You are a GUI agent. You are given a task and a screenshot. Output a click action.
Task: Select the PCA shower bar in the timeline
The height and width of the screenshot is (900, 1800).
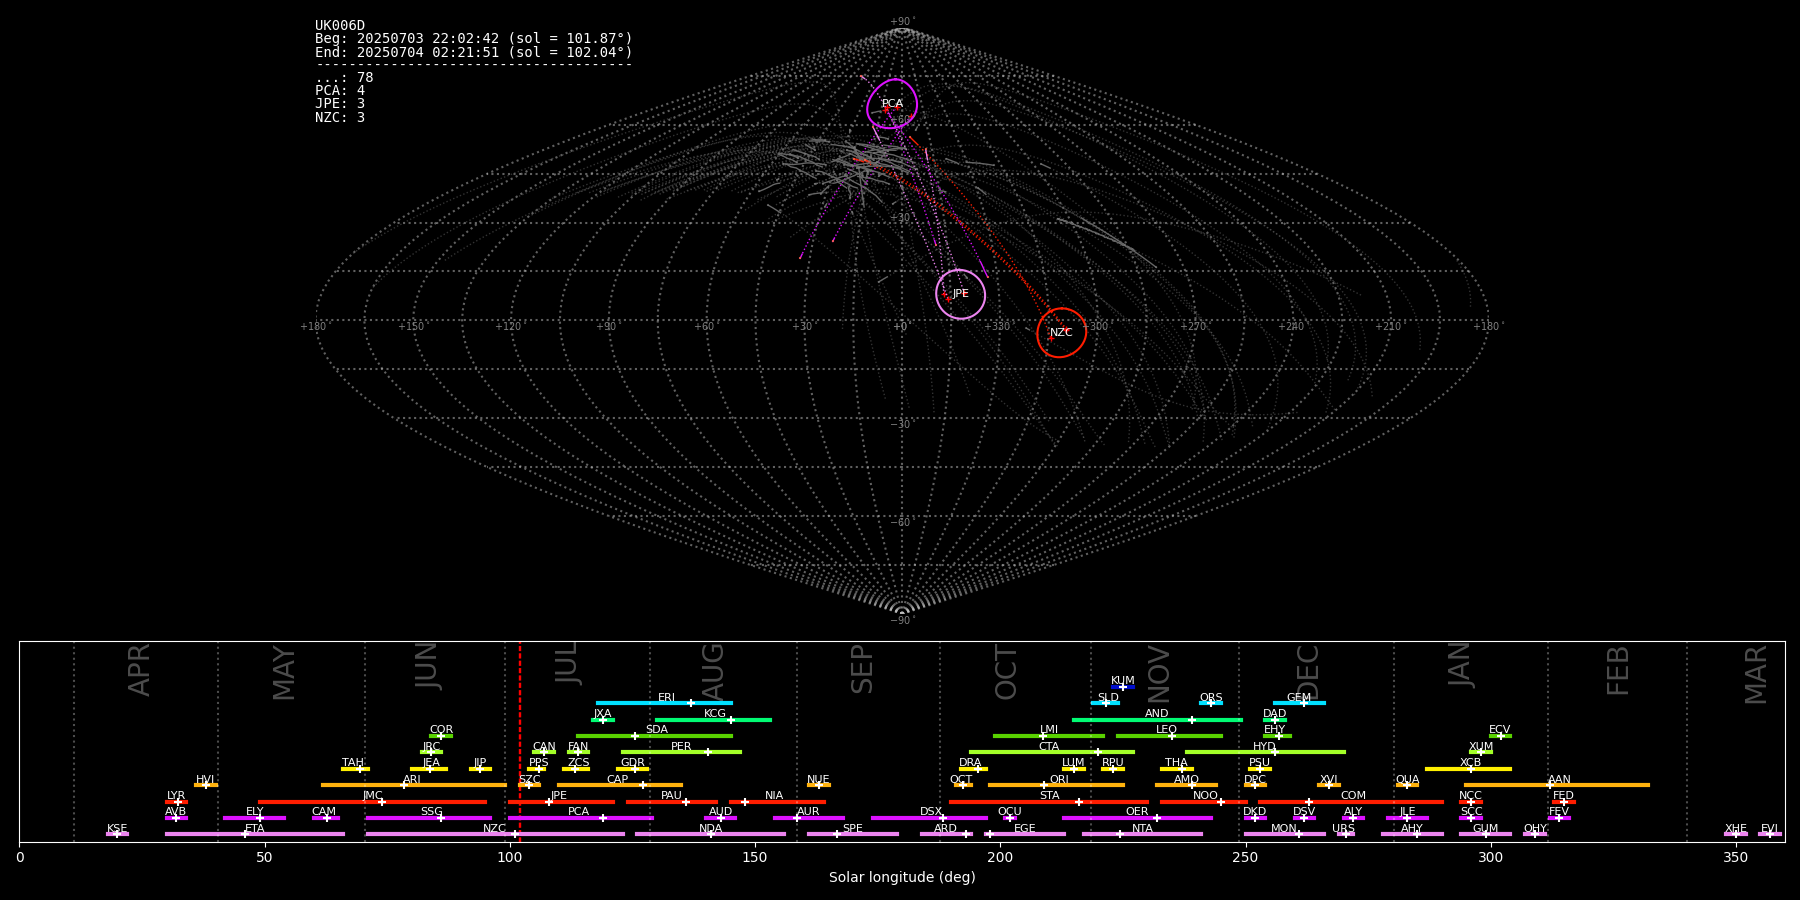pyautogui.click(x=580, y=818)
